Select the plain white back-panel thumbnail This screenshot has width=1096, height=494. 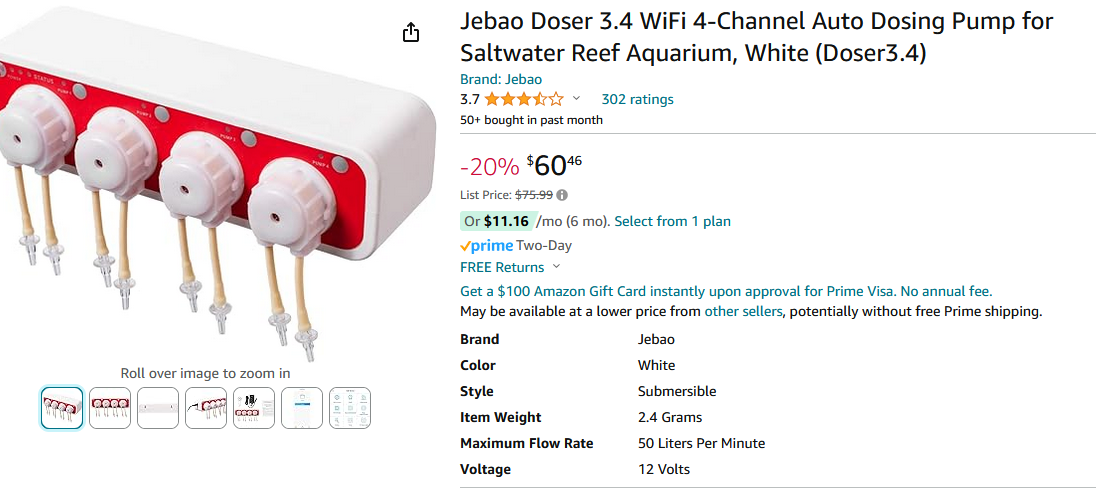(x=158, y=408)
